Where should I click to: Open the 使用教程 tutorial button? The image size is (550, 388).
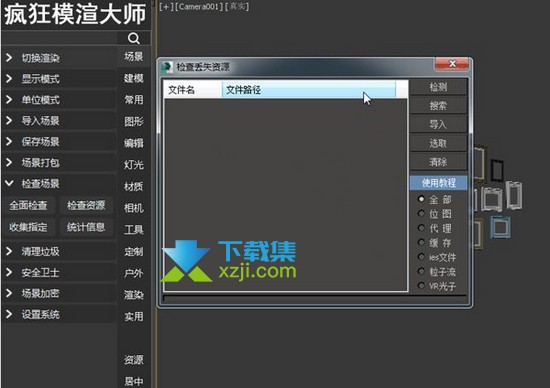click(x=438, y=183)
